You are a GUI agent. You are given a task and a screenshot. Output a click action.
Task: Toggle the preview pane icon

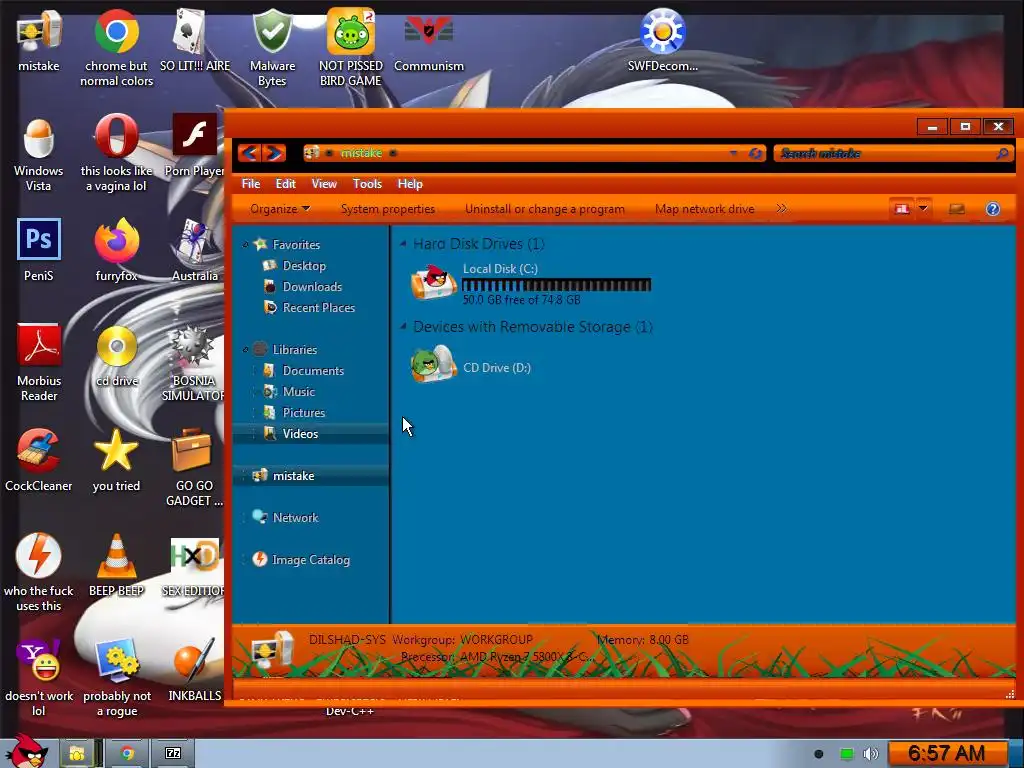(x=957, y=209)
